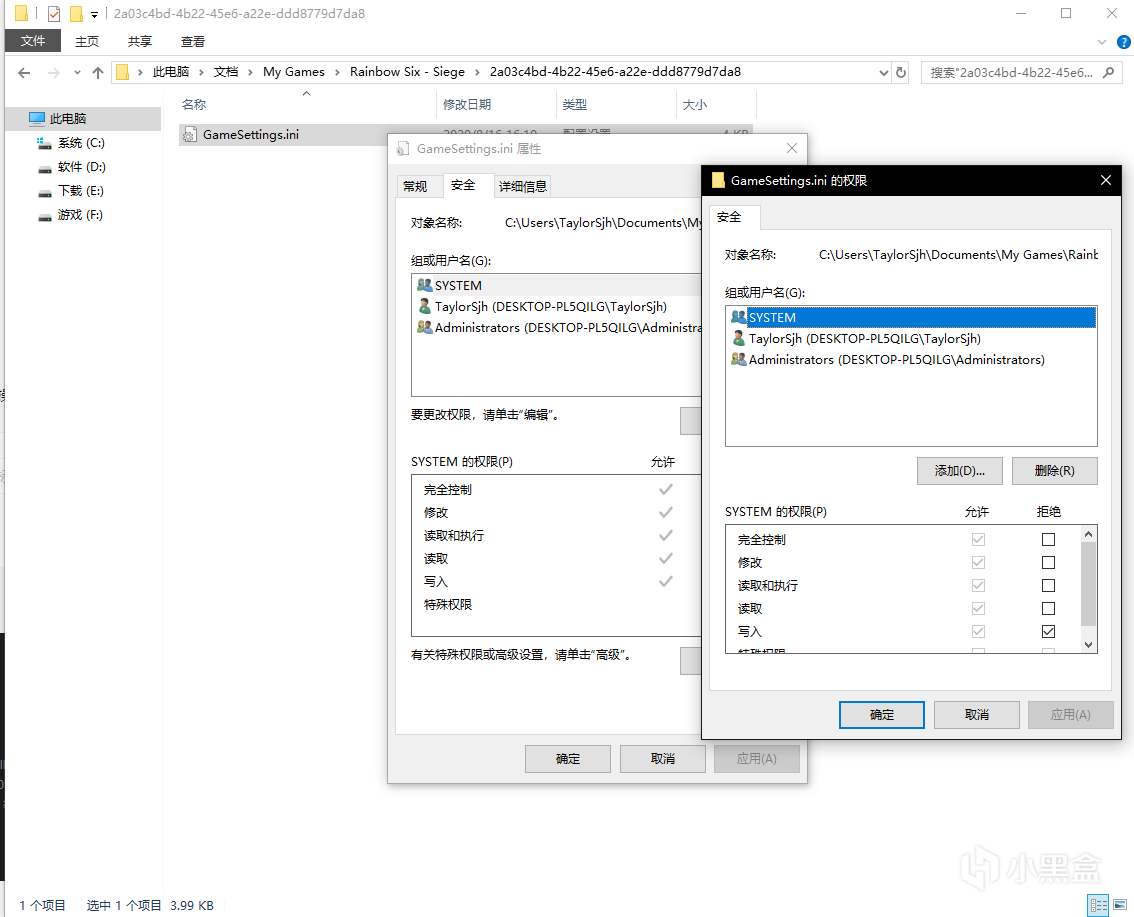The height and width of the screenshot is (917, 1134).
Task: Close the GameSettings.ini 属性 dialog
Action: coord(792,148)
